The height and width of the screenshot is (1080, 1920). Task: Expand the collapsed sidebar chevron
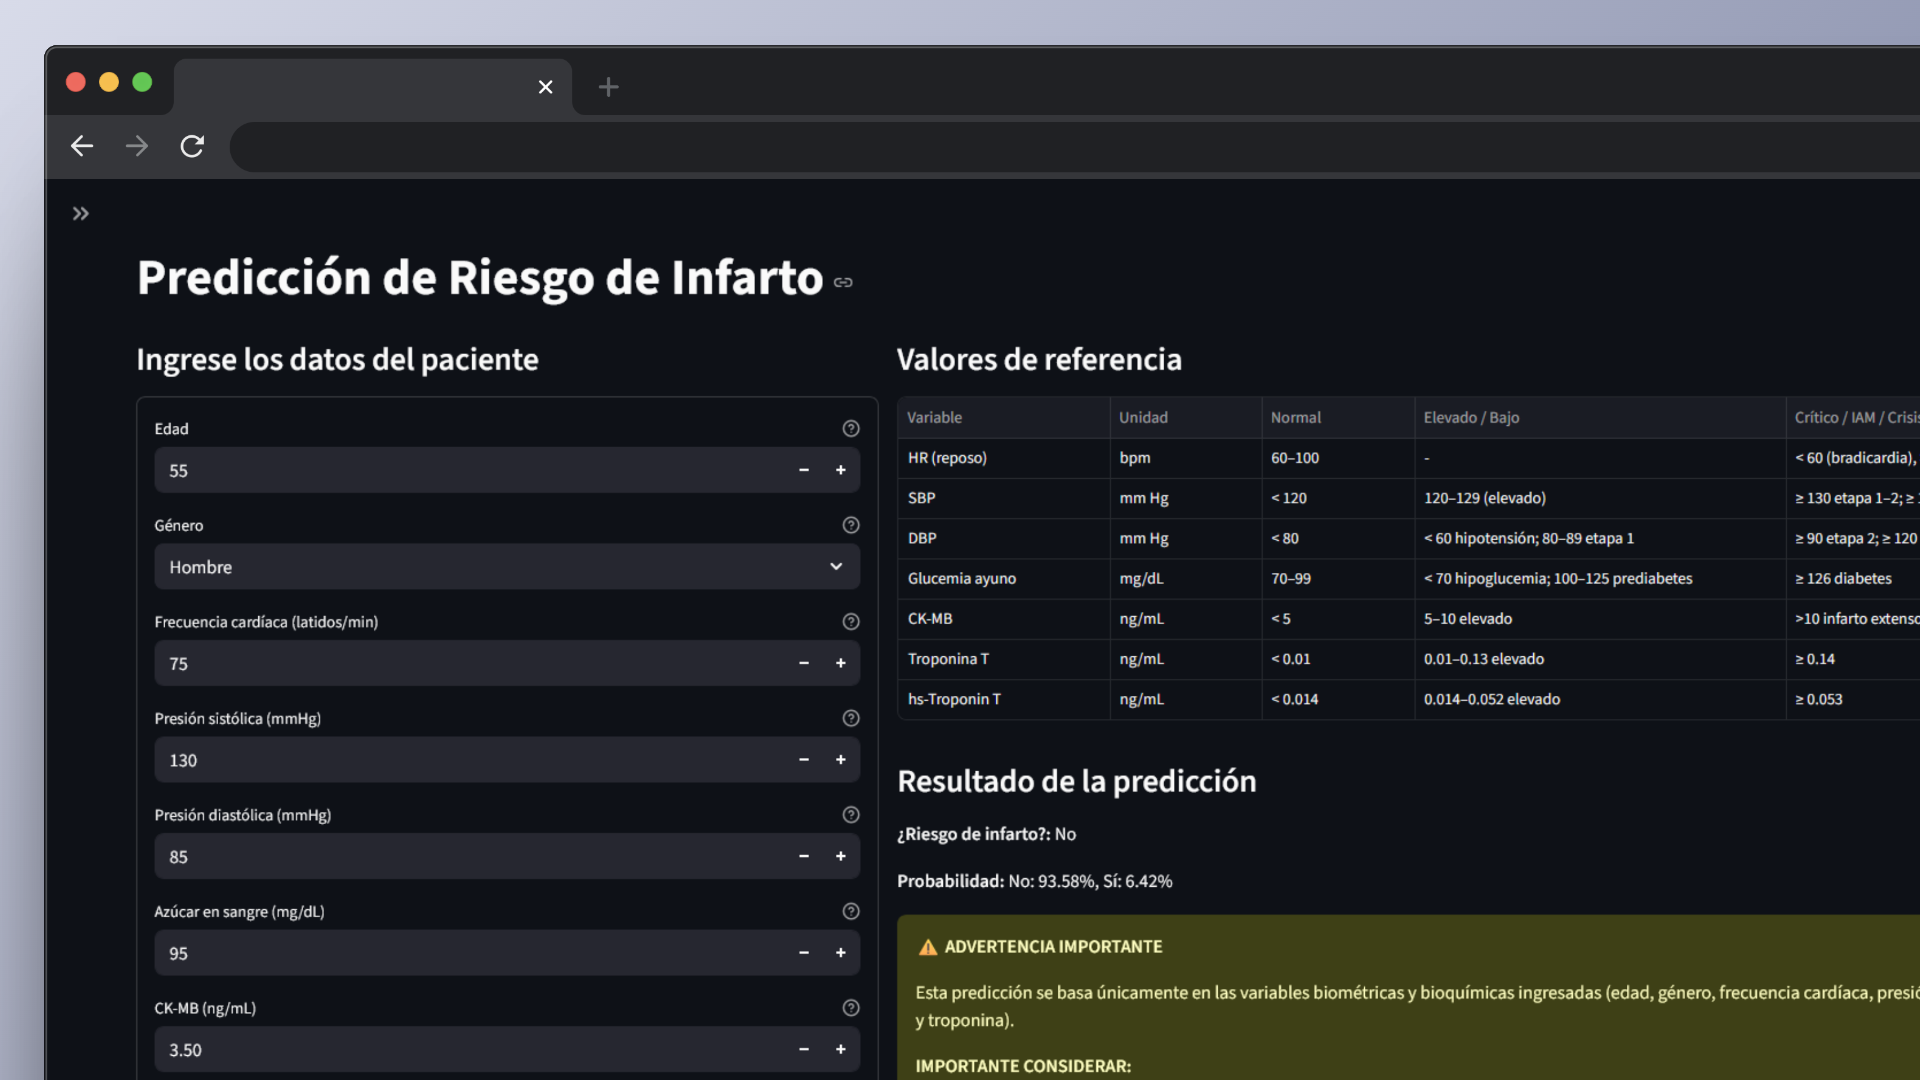click(x=81, y=214)
